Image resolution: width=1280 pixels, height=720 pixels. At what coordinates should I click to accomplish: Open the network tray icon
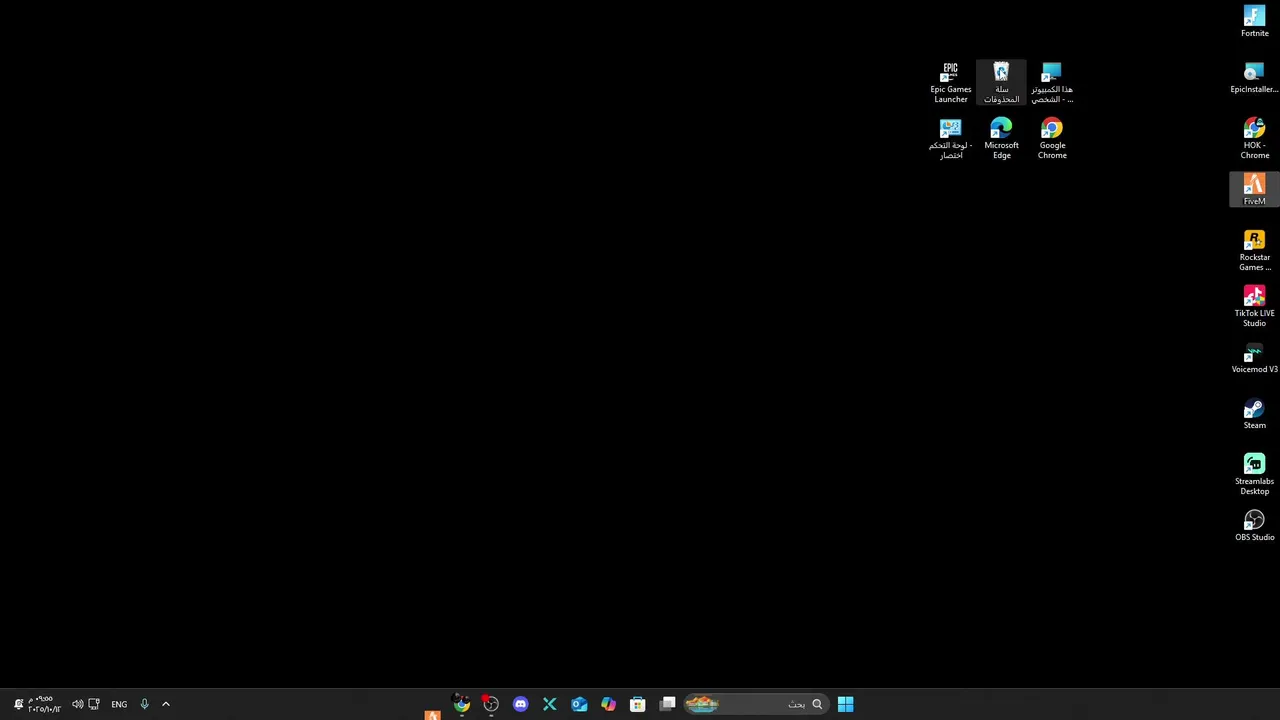pyautogui.click(x=94, y=704)
